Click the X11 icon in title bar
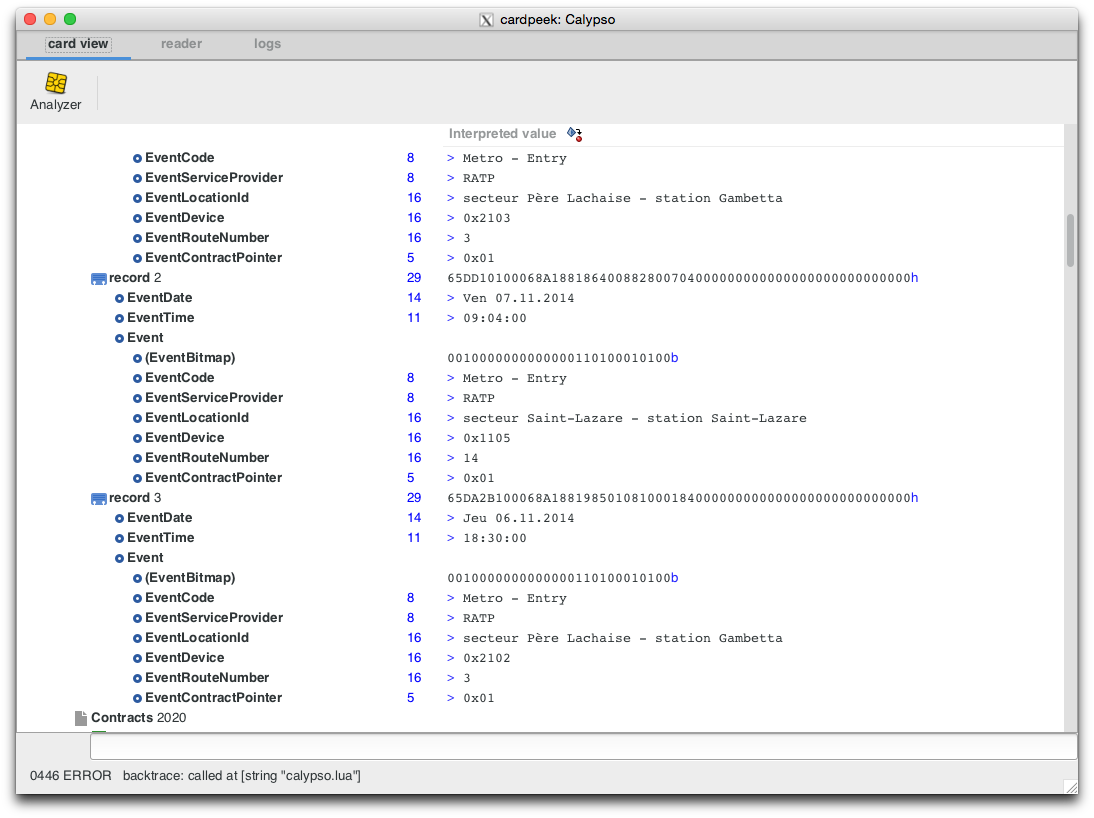This screenshot has height=818, width=1094. [x=486, y=20]
